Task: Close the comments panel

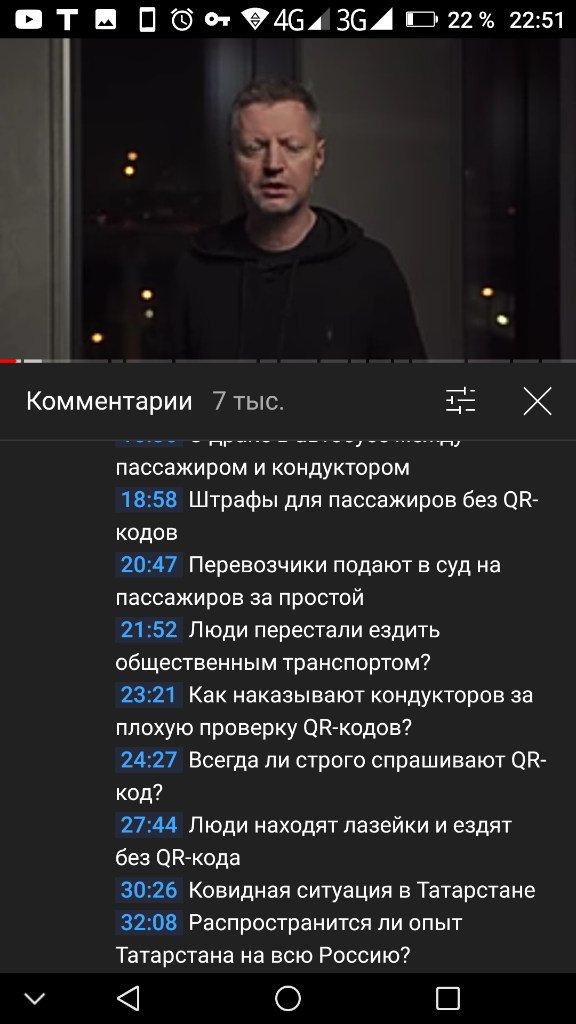Action: [537, 401]
